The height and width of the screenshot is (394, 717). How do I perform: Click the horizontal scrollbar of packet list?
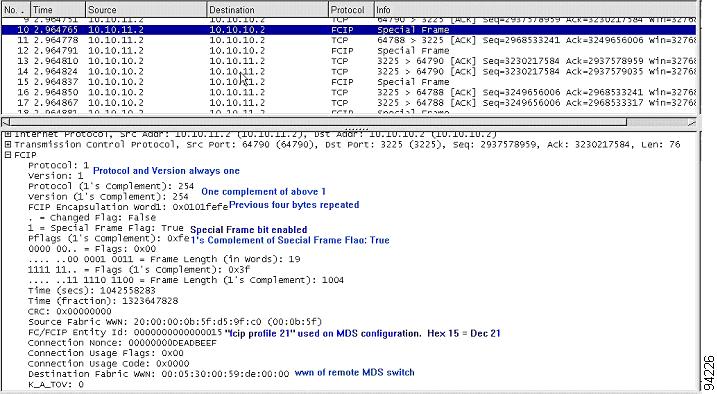pyautogui.click(x=318, y=122)
